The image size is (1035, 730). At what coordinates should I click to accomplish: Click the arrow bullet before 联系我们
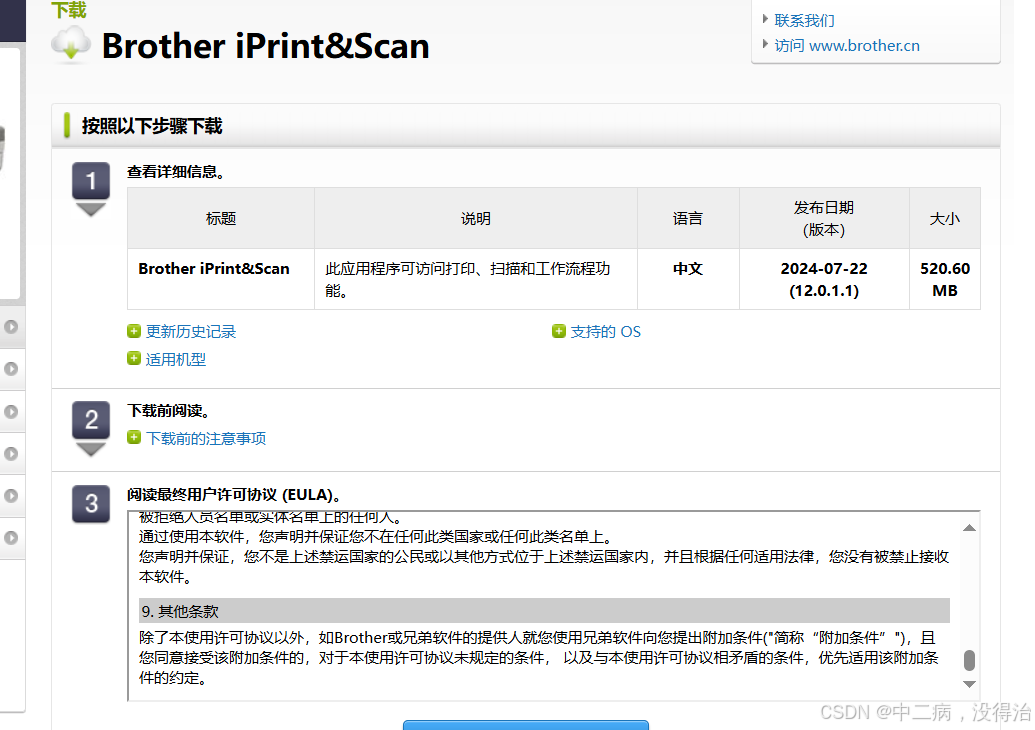click(x=765, y=19)
